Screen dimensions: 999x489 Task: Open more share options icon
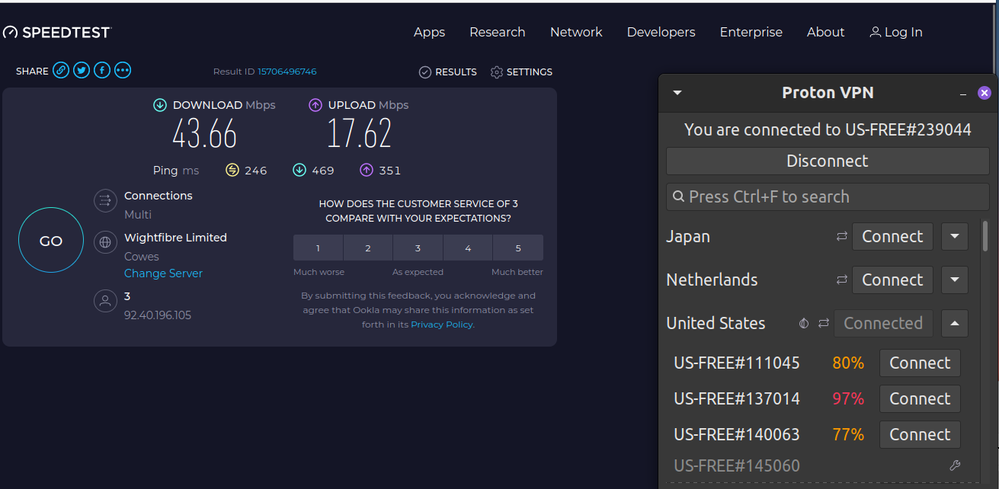click(x=122, y=70)
